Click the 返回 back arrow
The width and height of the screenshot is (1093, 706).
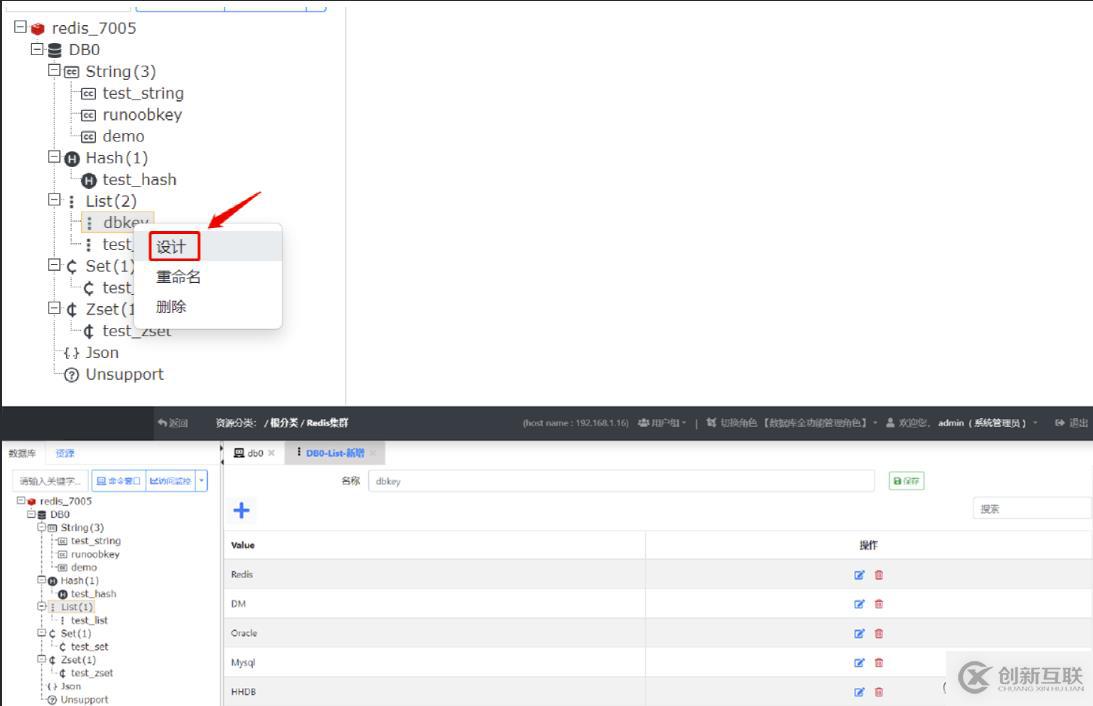click(x=173, y=423)
